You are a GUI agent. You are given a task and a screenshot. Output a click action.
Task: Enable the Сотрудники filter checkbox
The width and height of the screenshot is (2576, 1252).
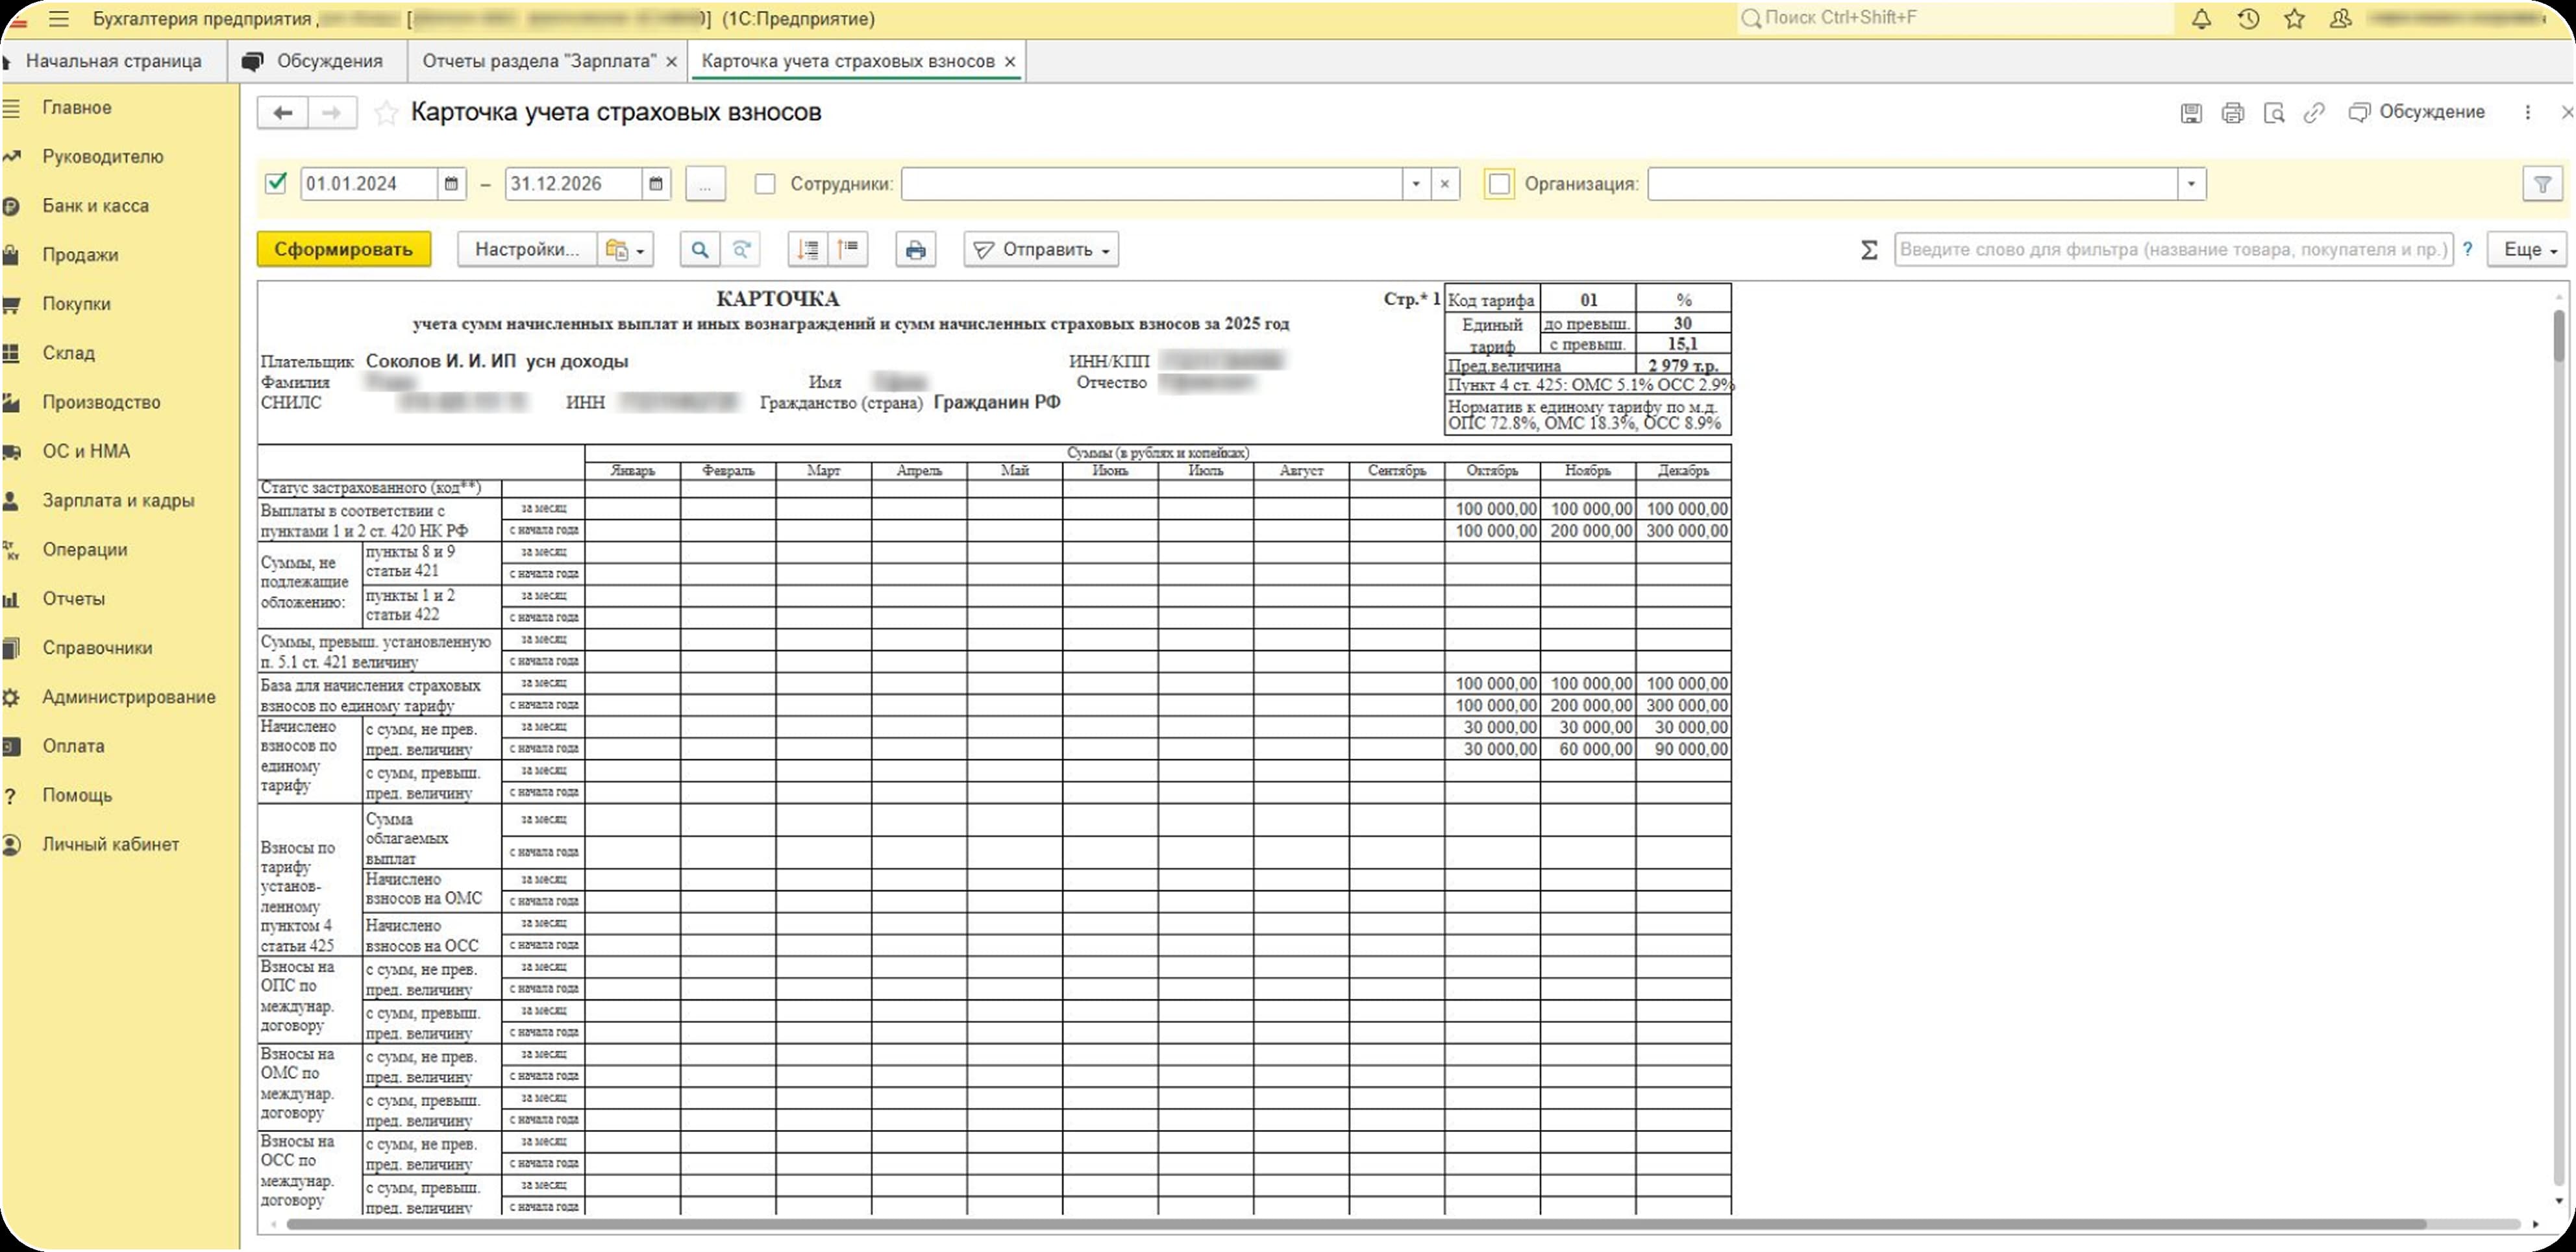coord(765,184)
